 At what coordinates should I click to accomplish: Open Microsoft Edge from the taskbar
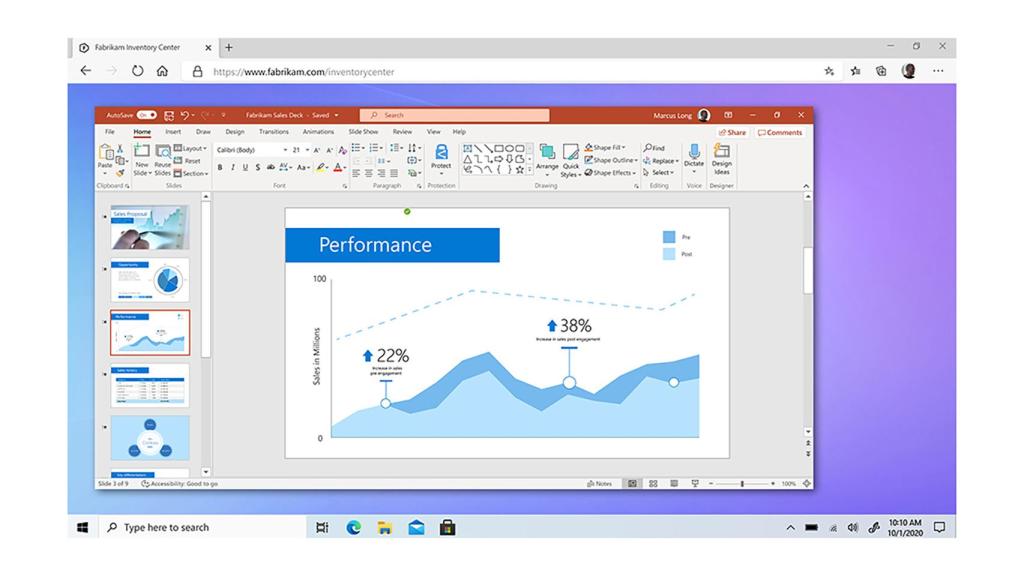pos(353,528)
